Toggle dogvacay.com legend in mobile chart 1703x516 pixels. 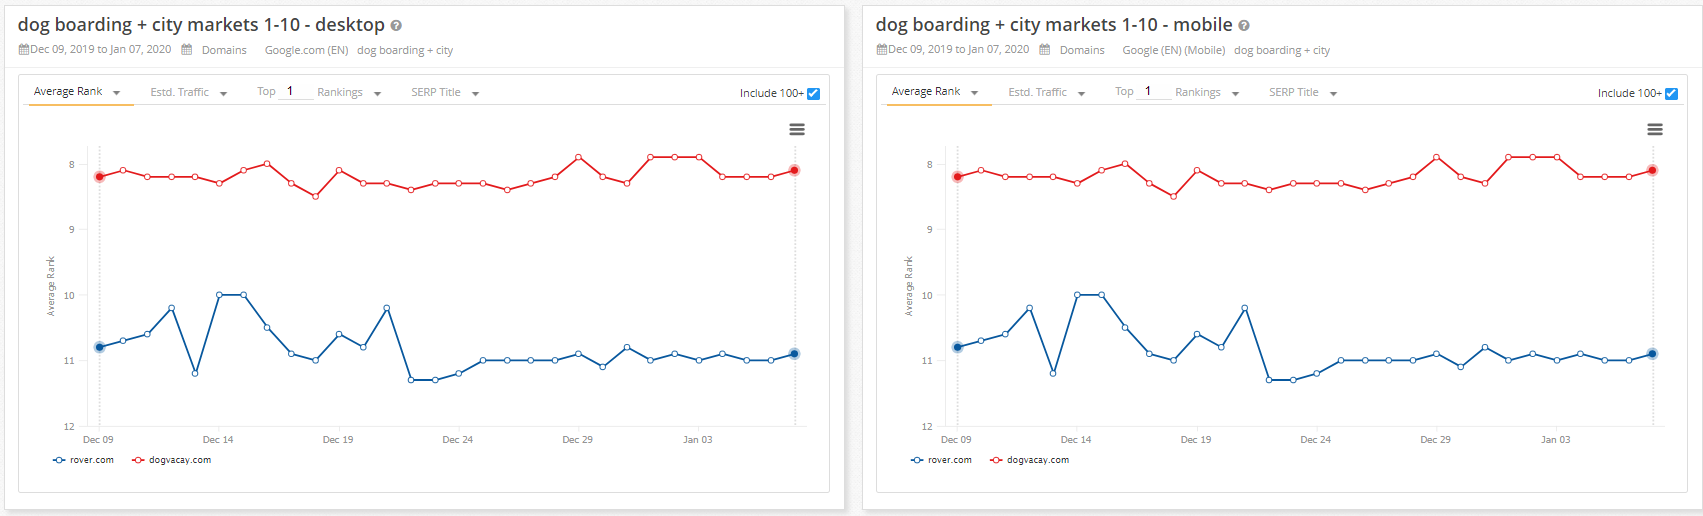coord(1029,460)
